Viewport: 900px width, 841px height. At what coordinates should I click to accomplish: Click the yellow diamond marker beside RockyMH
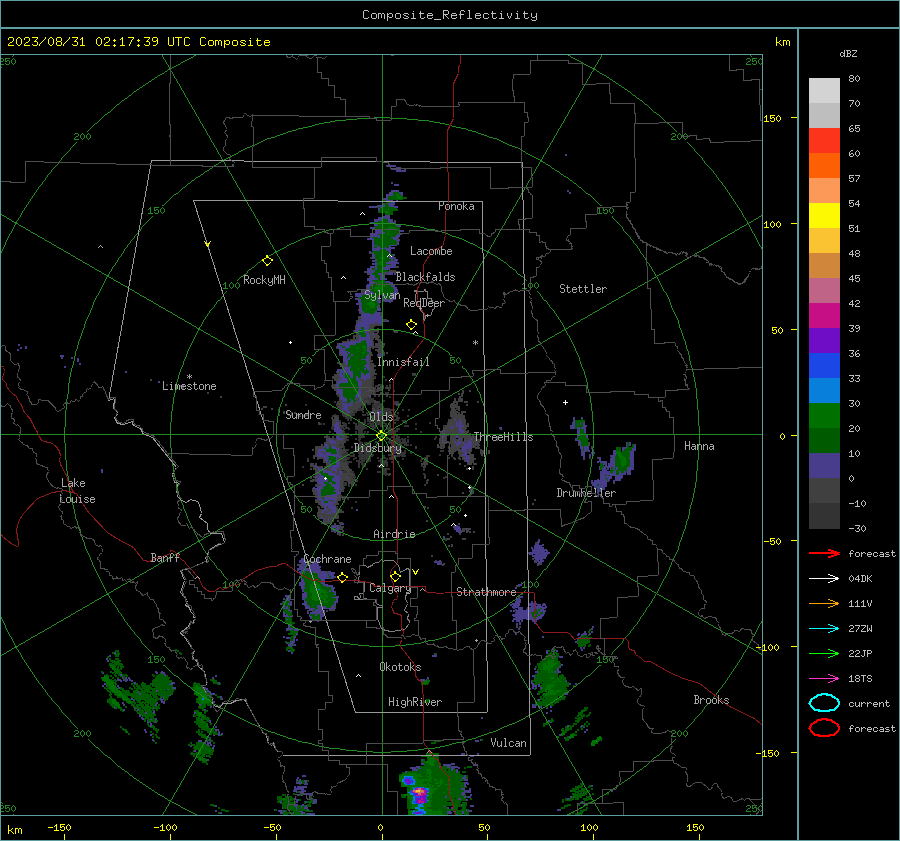[267, 261]
